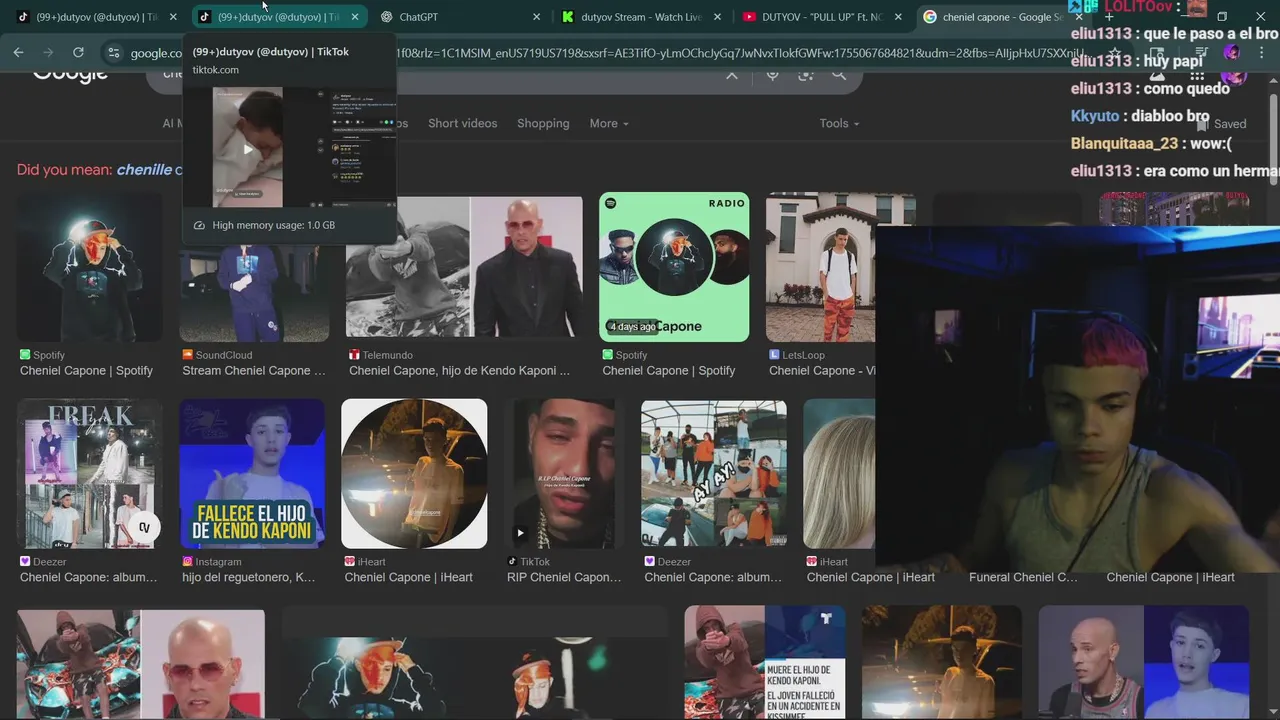Click the Deezer source icon under FREAK
The height and width of the screenshot is (720, 1280).
tap(25, 562)
